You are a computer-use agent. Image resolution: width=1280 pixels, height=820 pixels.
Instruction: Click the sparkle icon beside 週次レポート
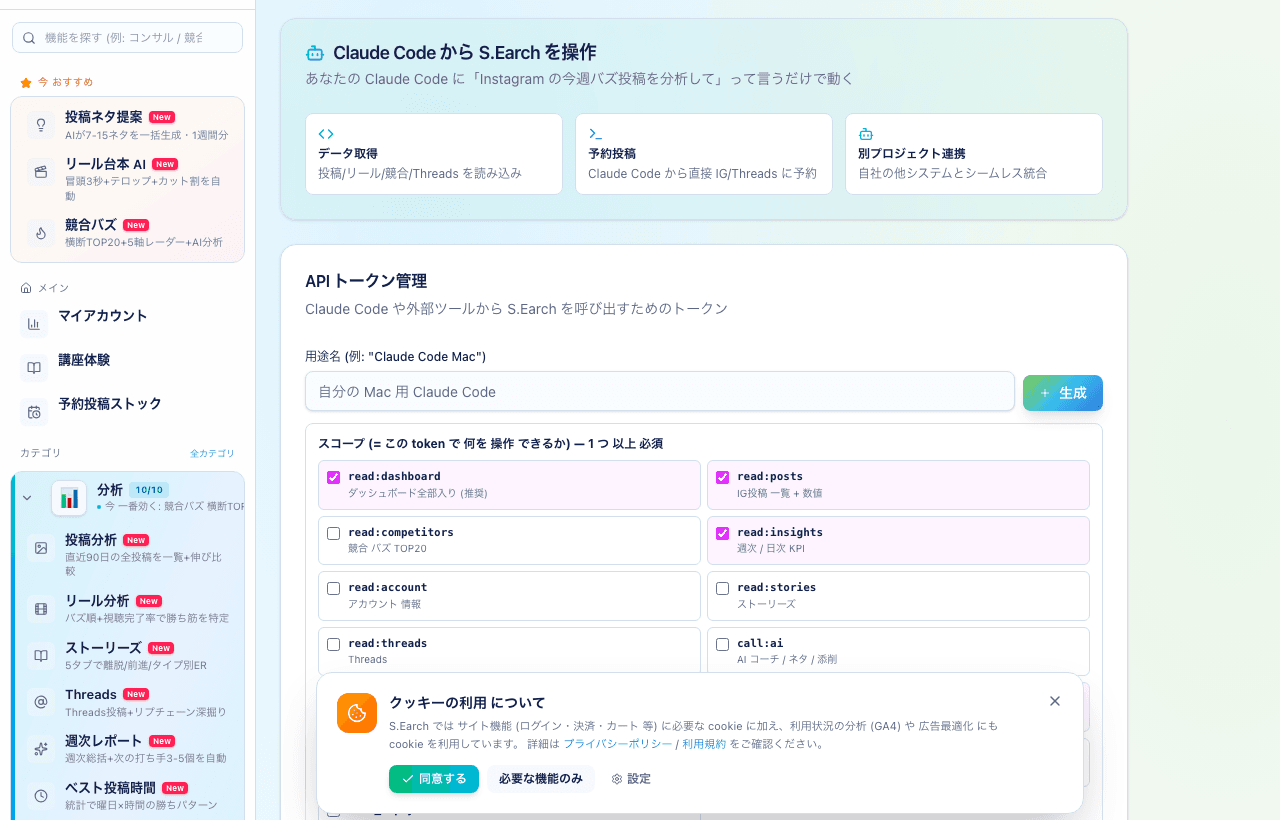point(41,749)
